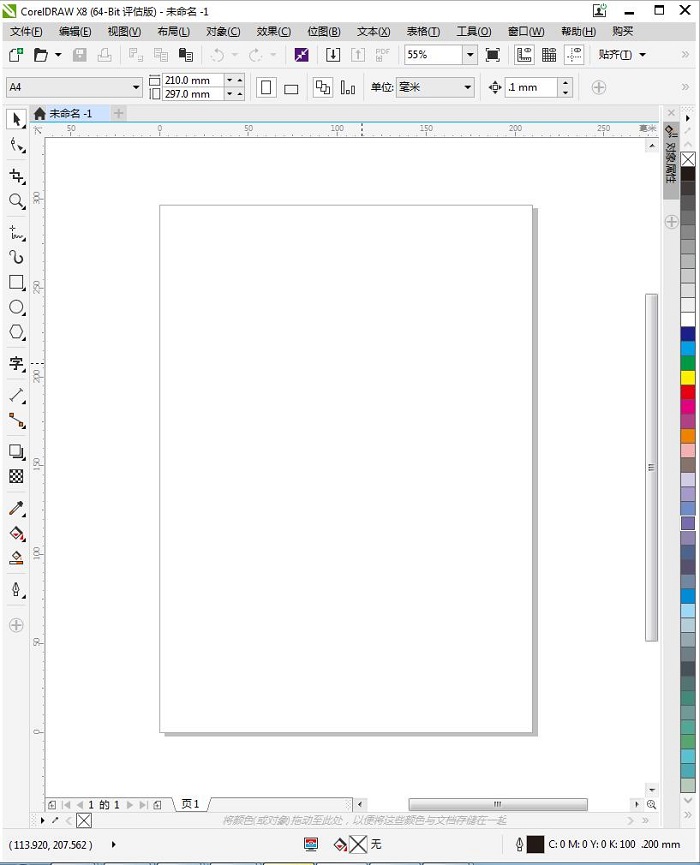The image size is (700, 865).
Task: Pick the Drop Shadow tool
Action: click(17, 452)
